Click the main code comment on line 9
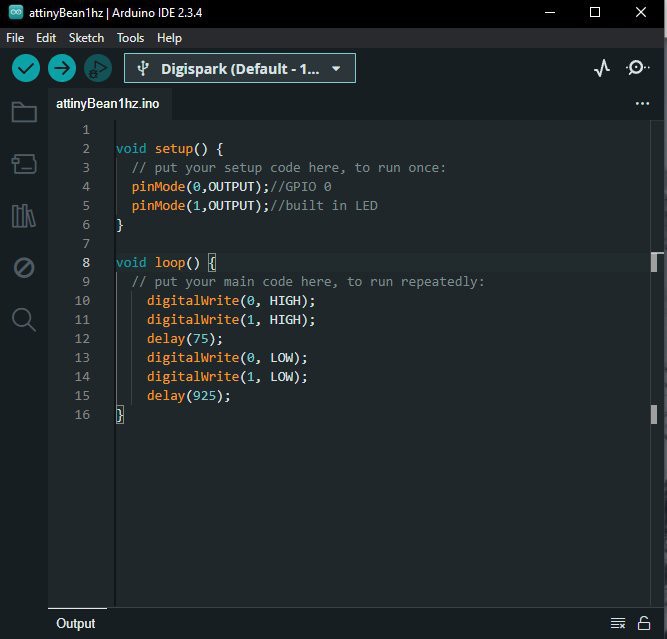The width and height of the screenshot is (667, 639). click(308, 282)
